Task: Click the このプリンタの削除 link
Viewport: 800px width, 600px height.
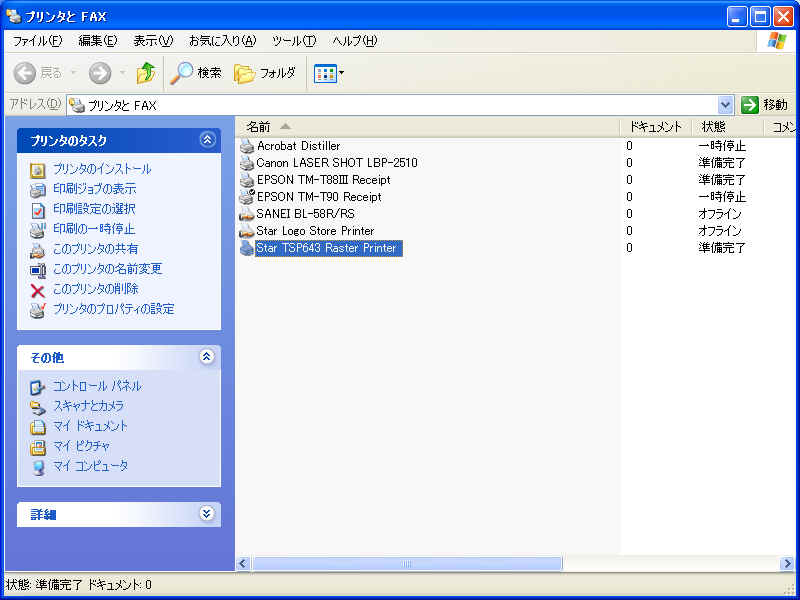Action: (x=95, y=289)
